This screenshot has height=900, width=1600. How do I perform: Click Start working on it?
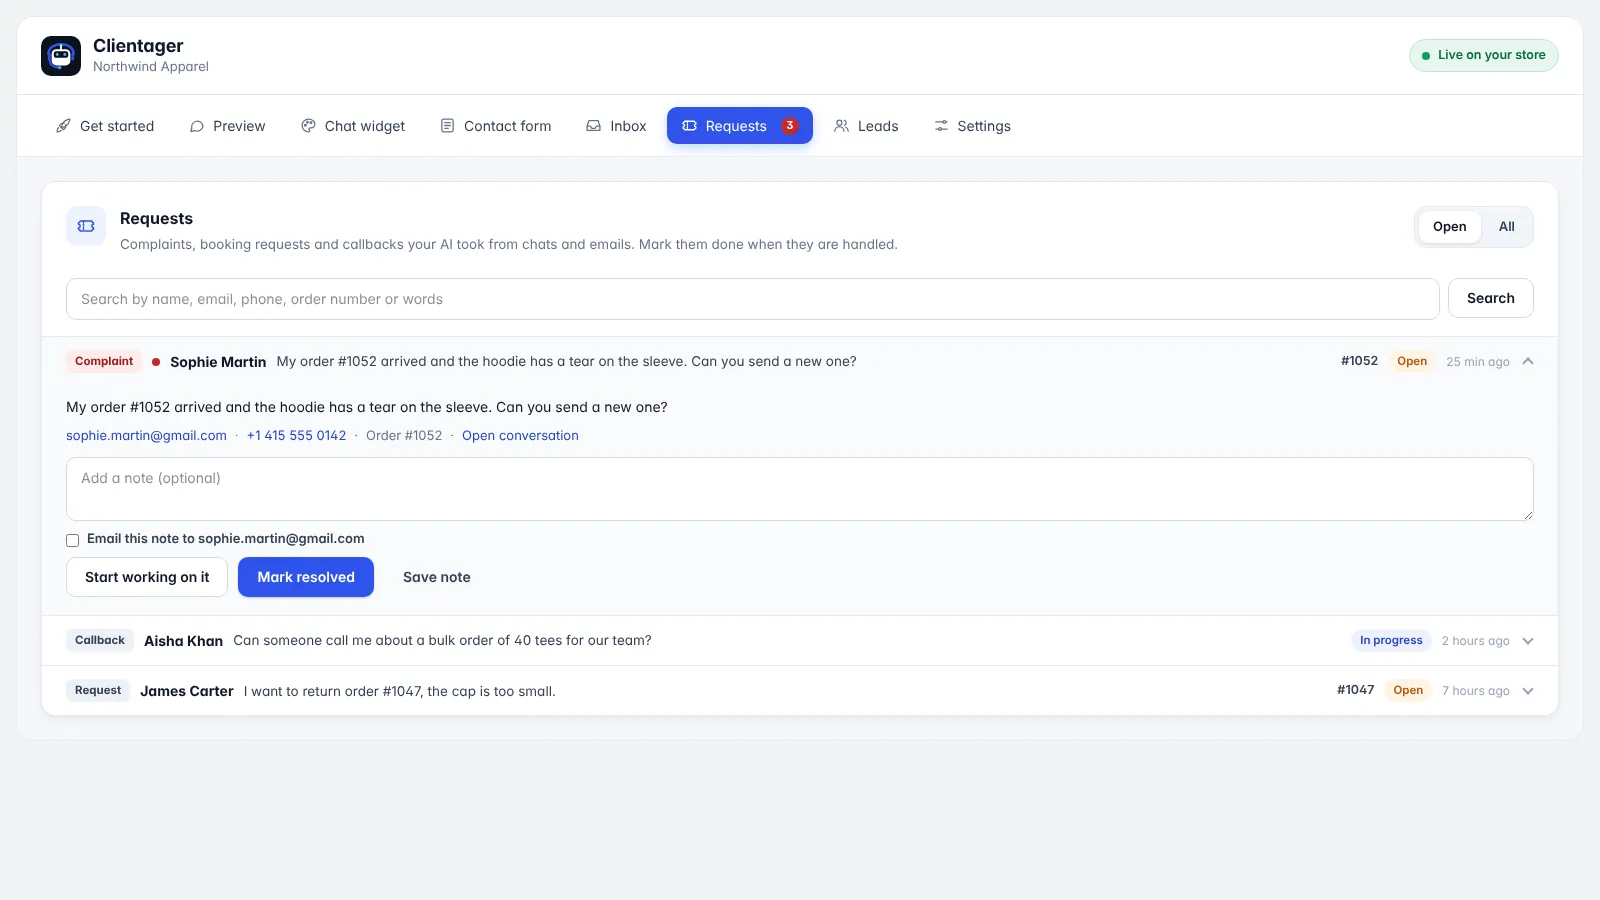(x=147, y=577)
